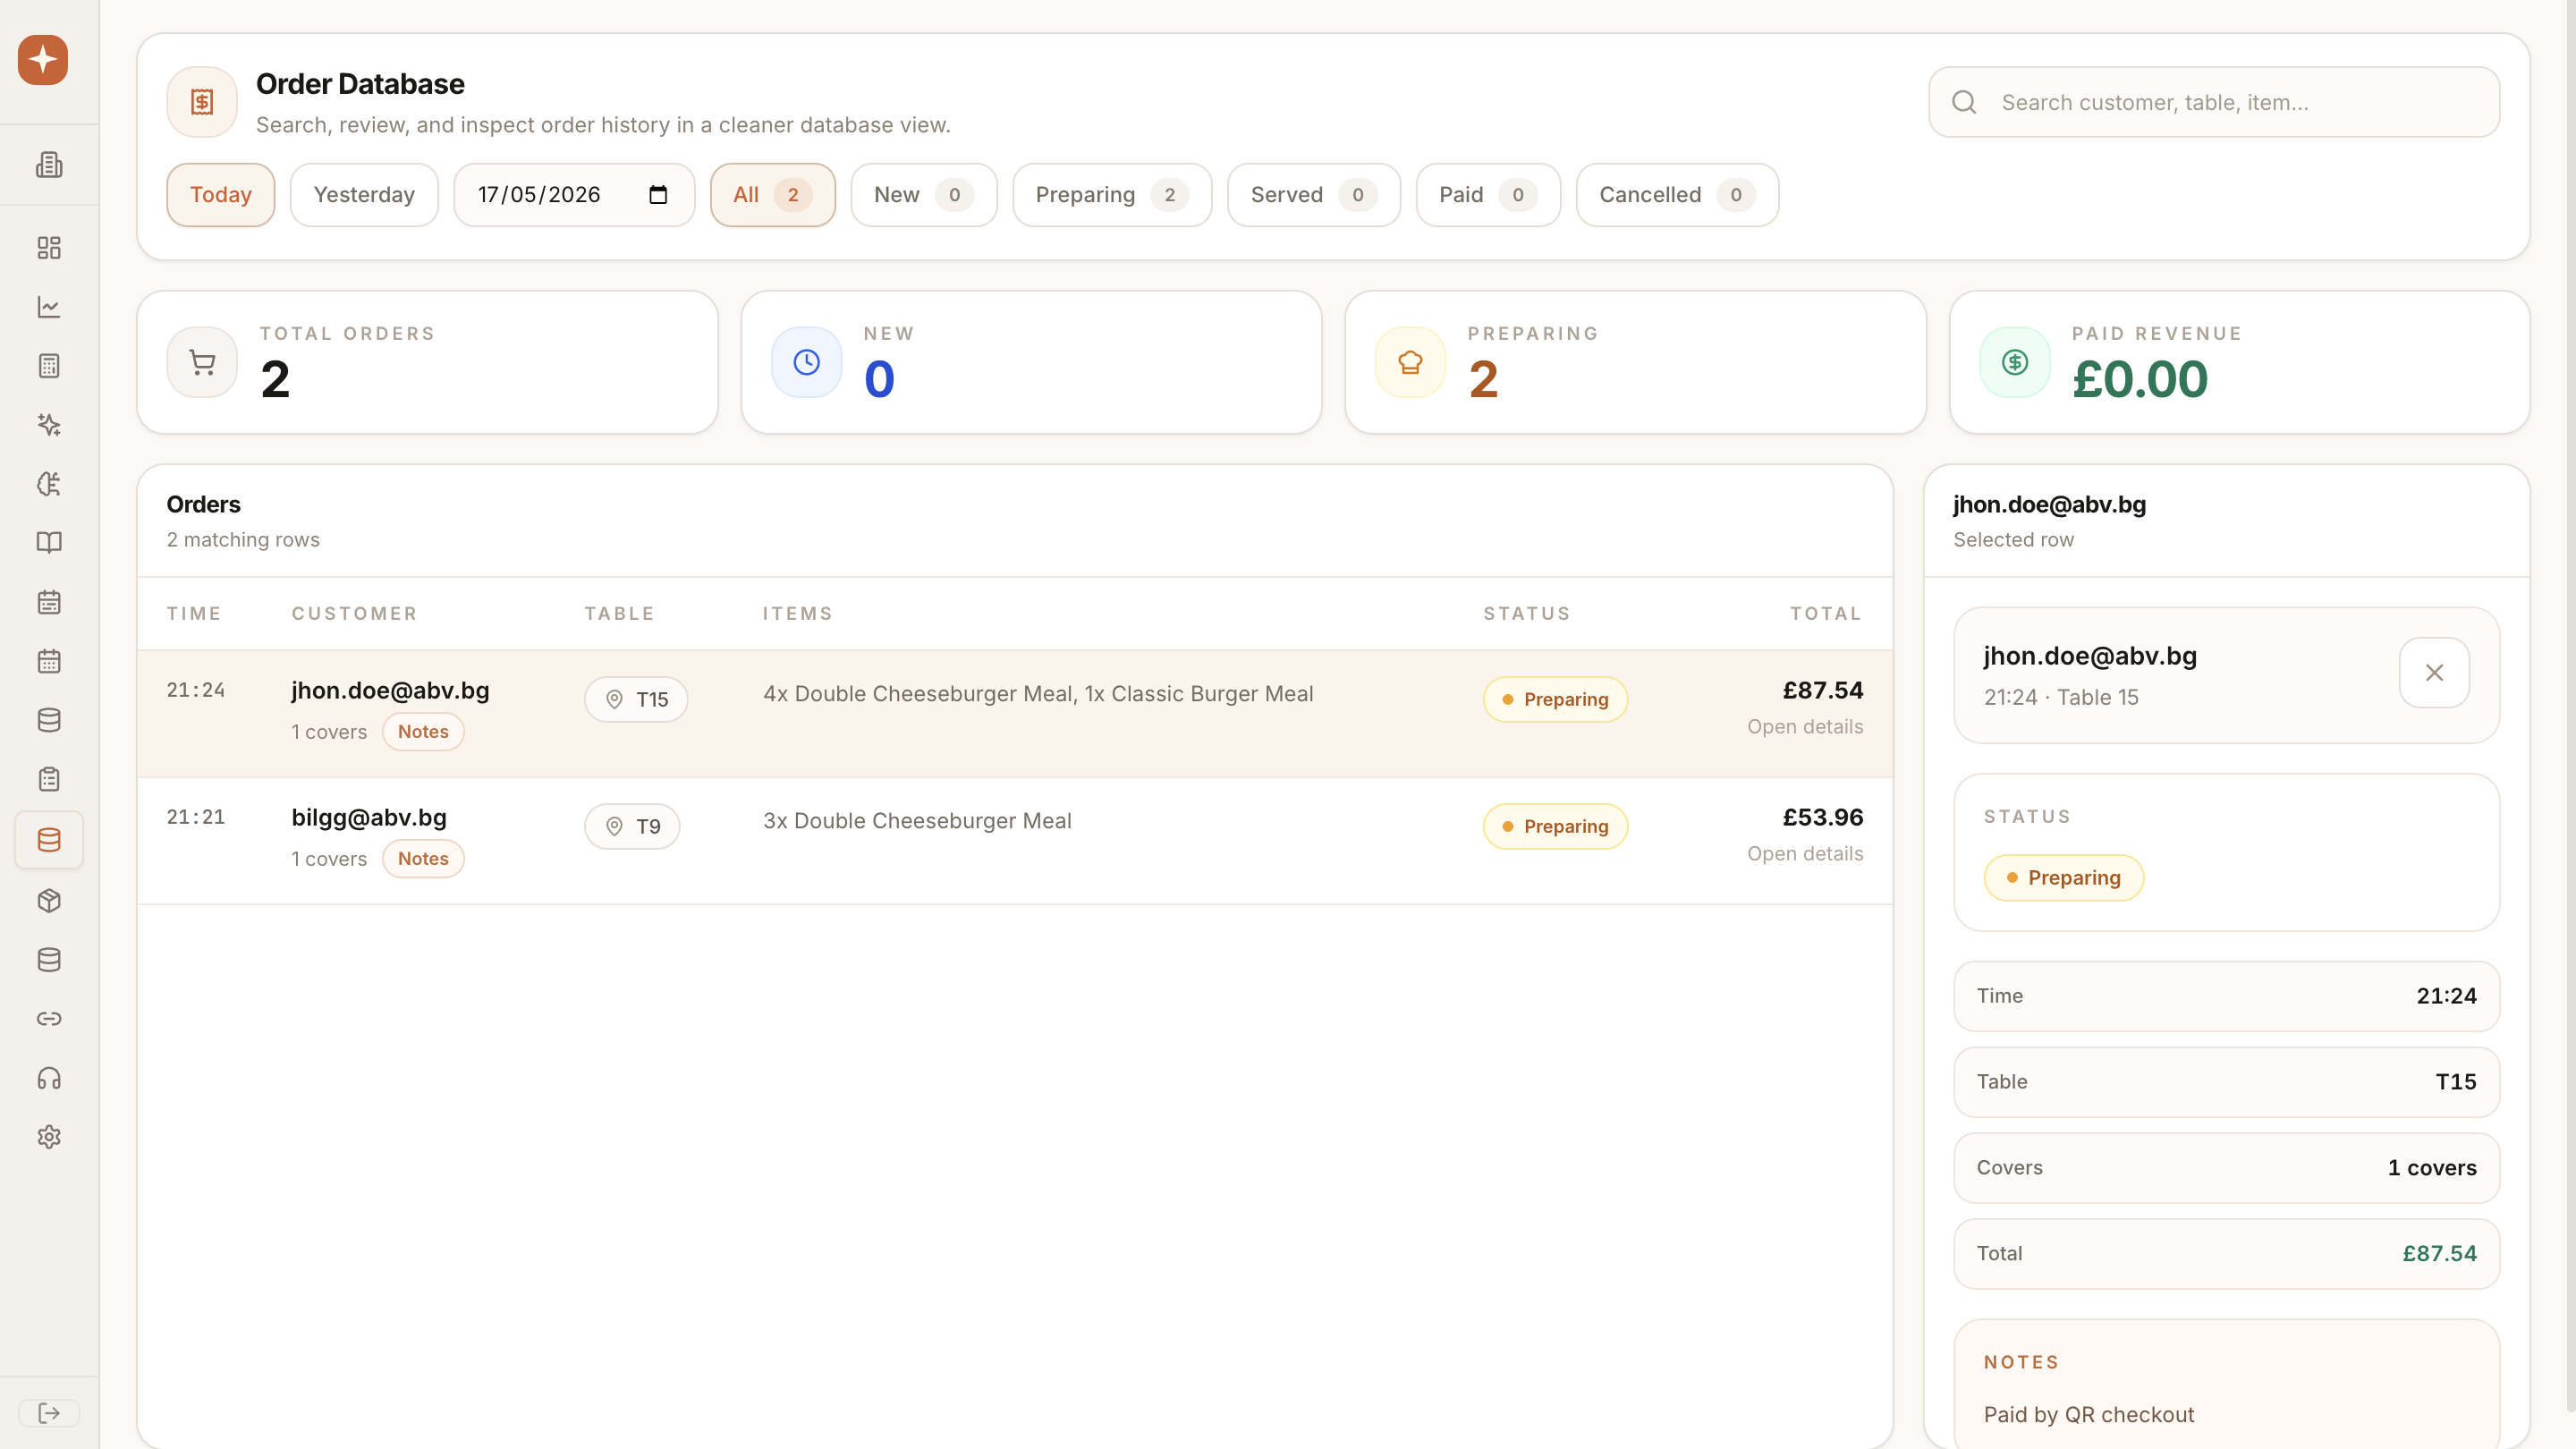The image size is (2576, 1449).
Task: Filter orders by Paid status
Action: coord(1487,194)
